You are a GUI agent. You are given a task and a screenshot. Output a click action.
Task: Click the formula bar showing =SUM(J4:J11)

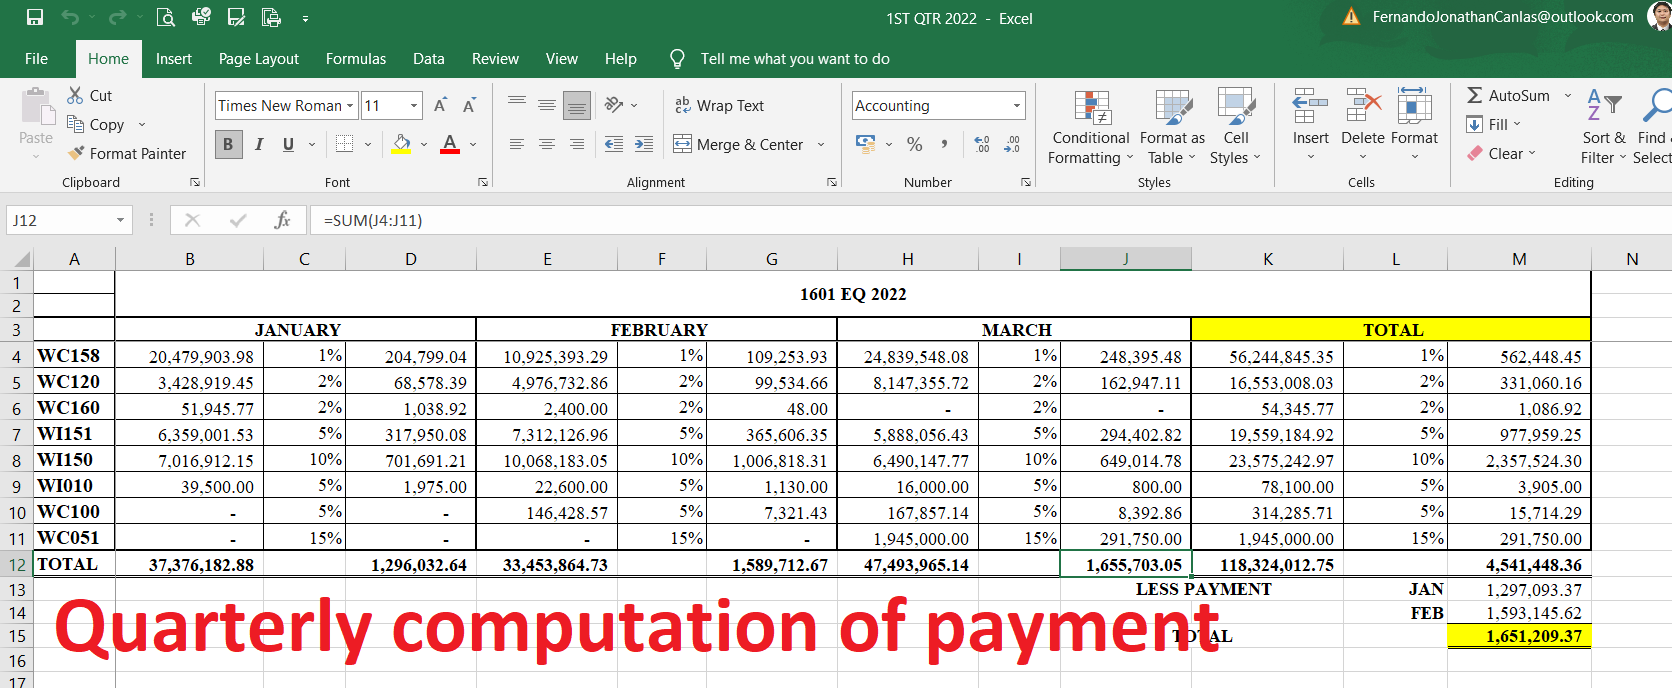pyautogui.click(x=990, y=220)
